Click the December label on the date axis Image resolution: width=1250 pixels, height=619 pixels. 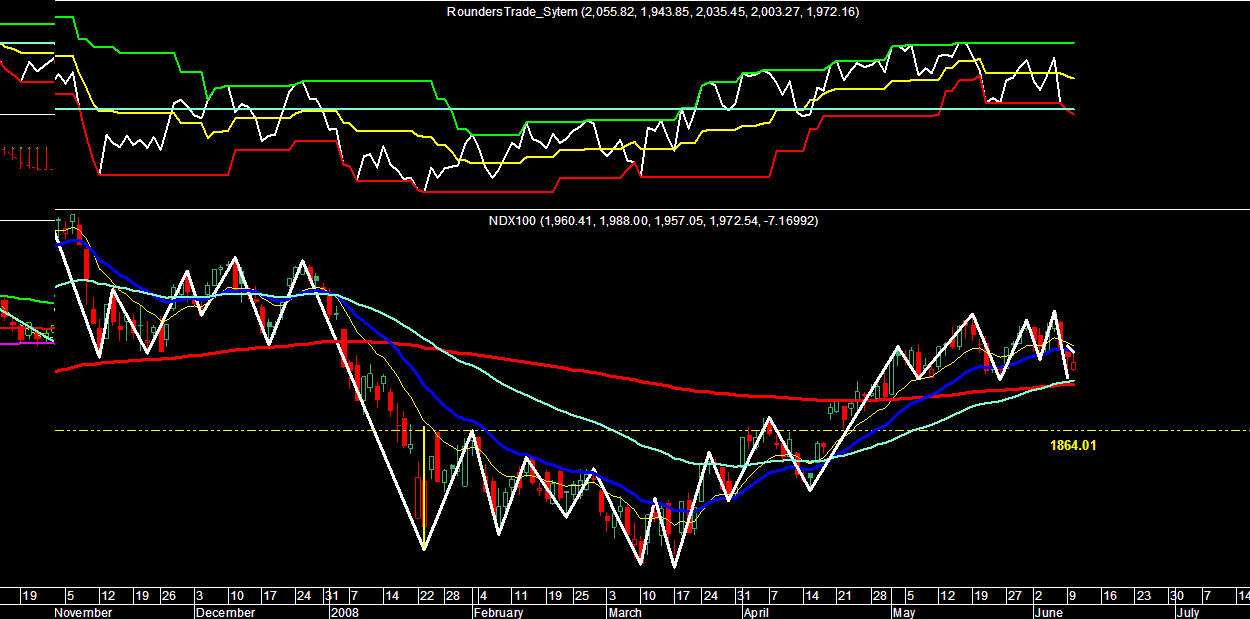coord(227,612)
